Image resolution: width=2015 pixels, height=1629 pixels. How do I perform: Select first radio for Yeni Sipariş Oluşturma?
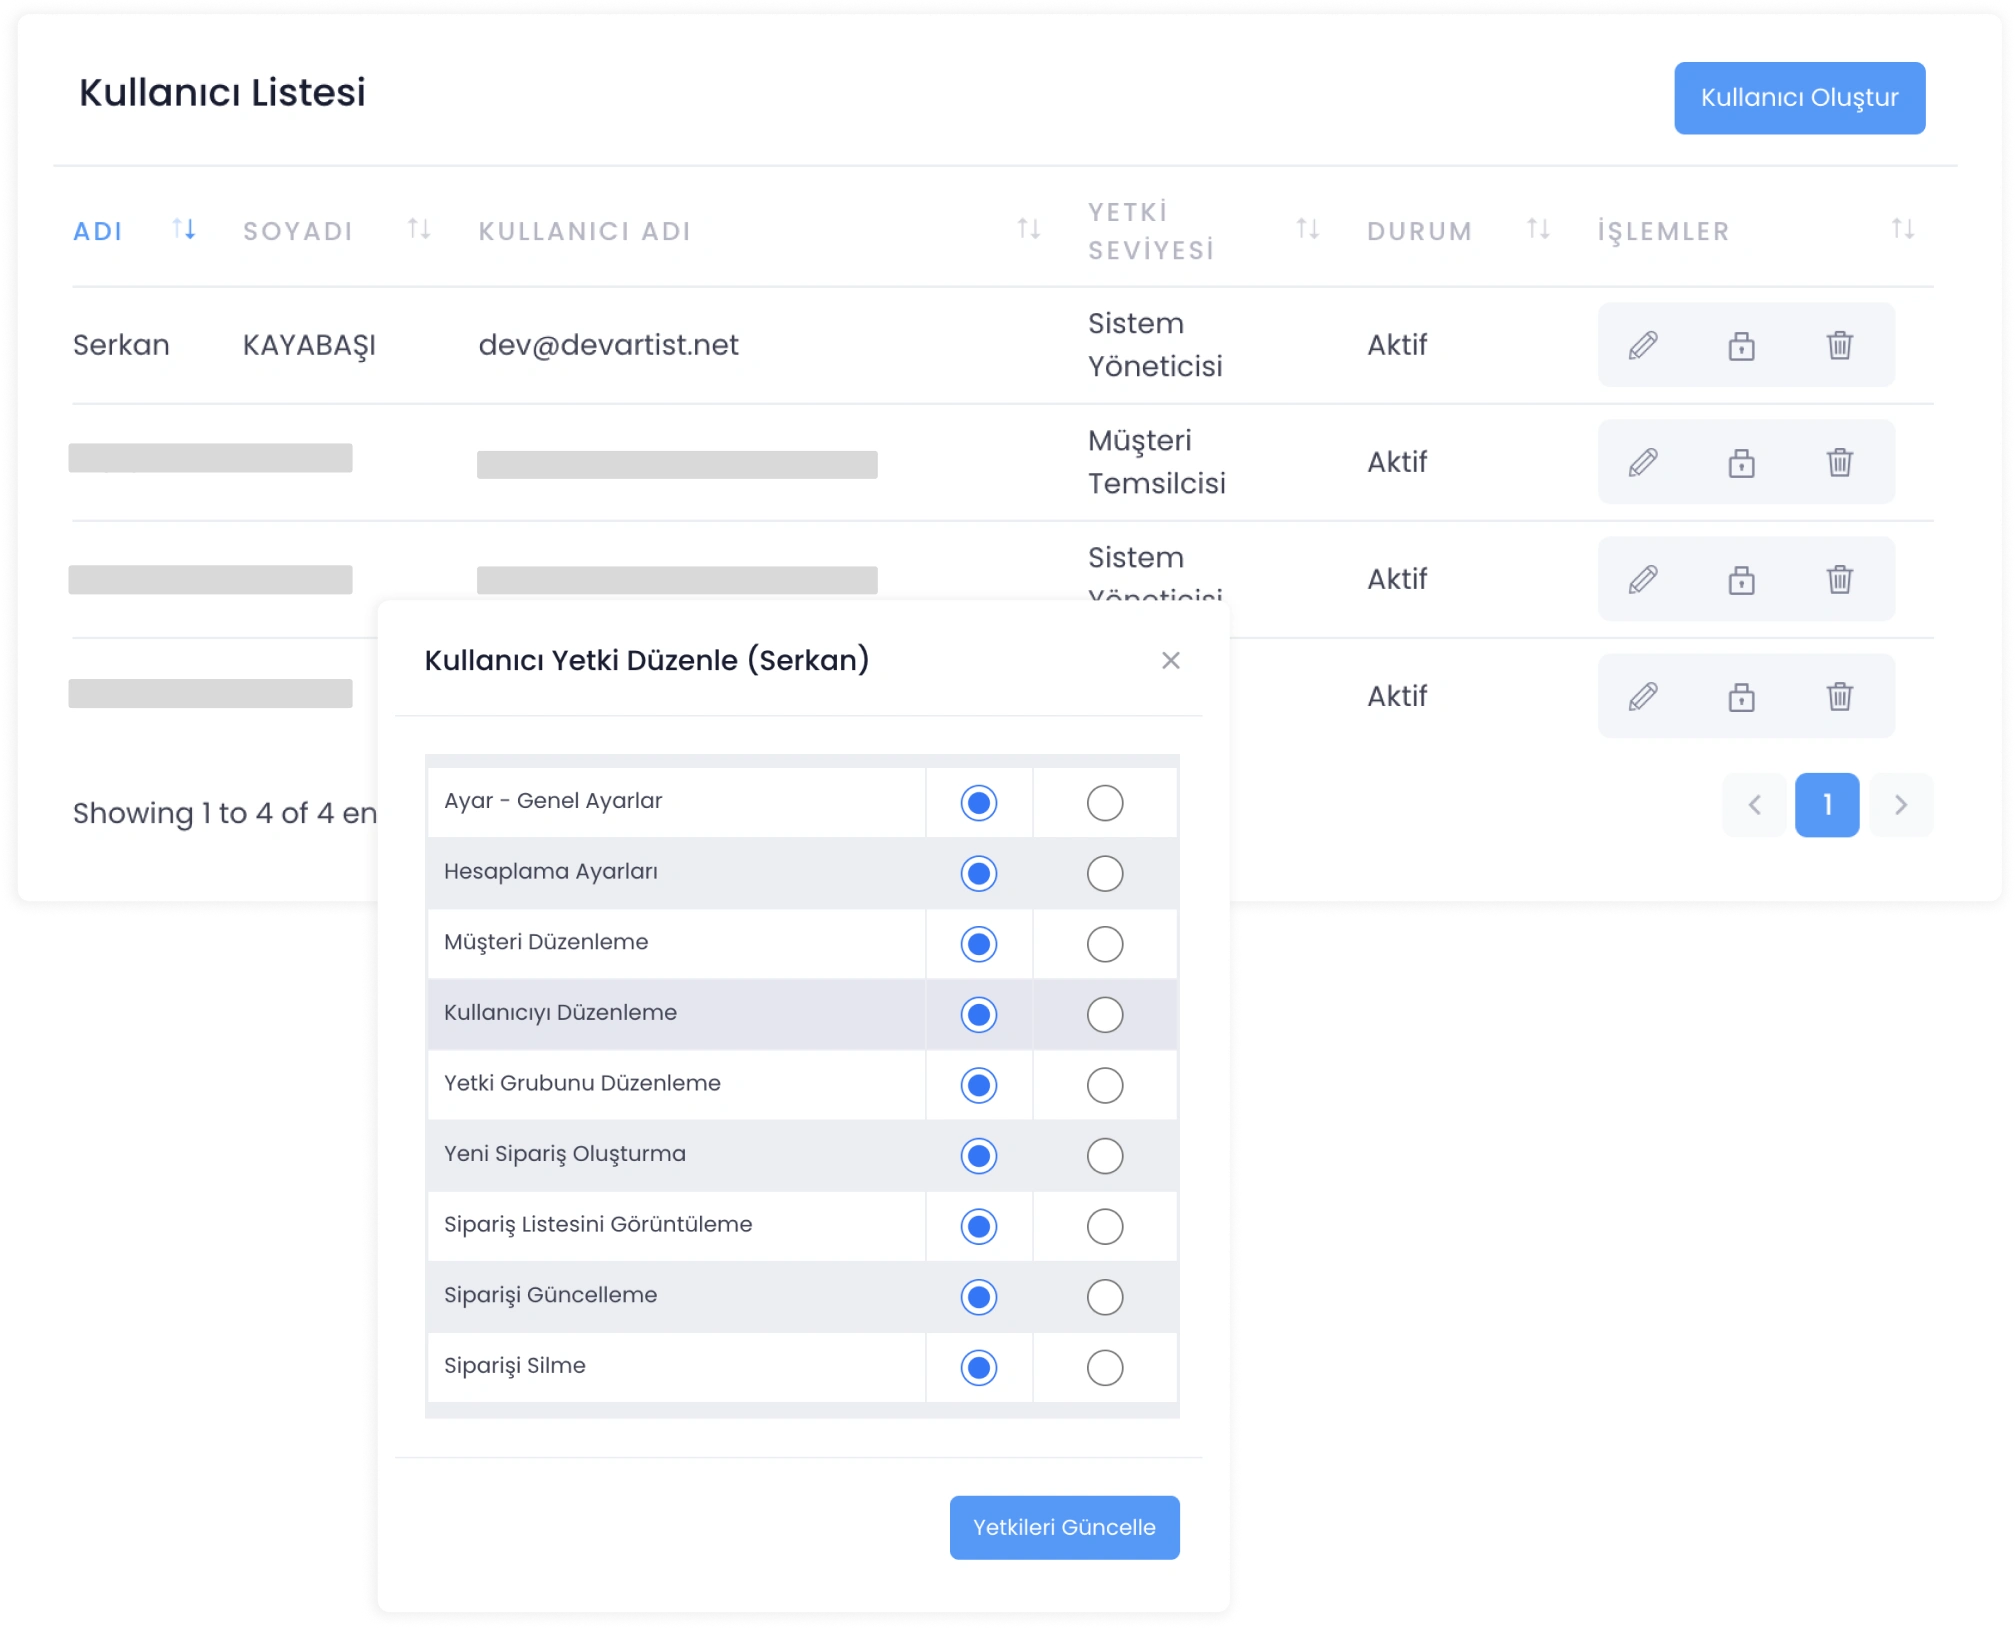tap(979, 1156)
